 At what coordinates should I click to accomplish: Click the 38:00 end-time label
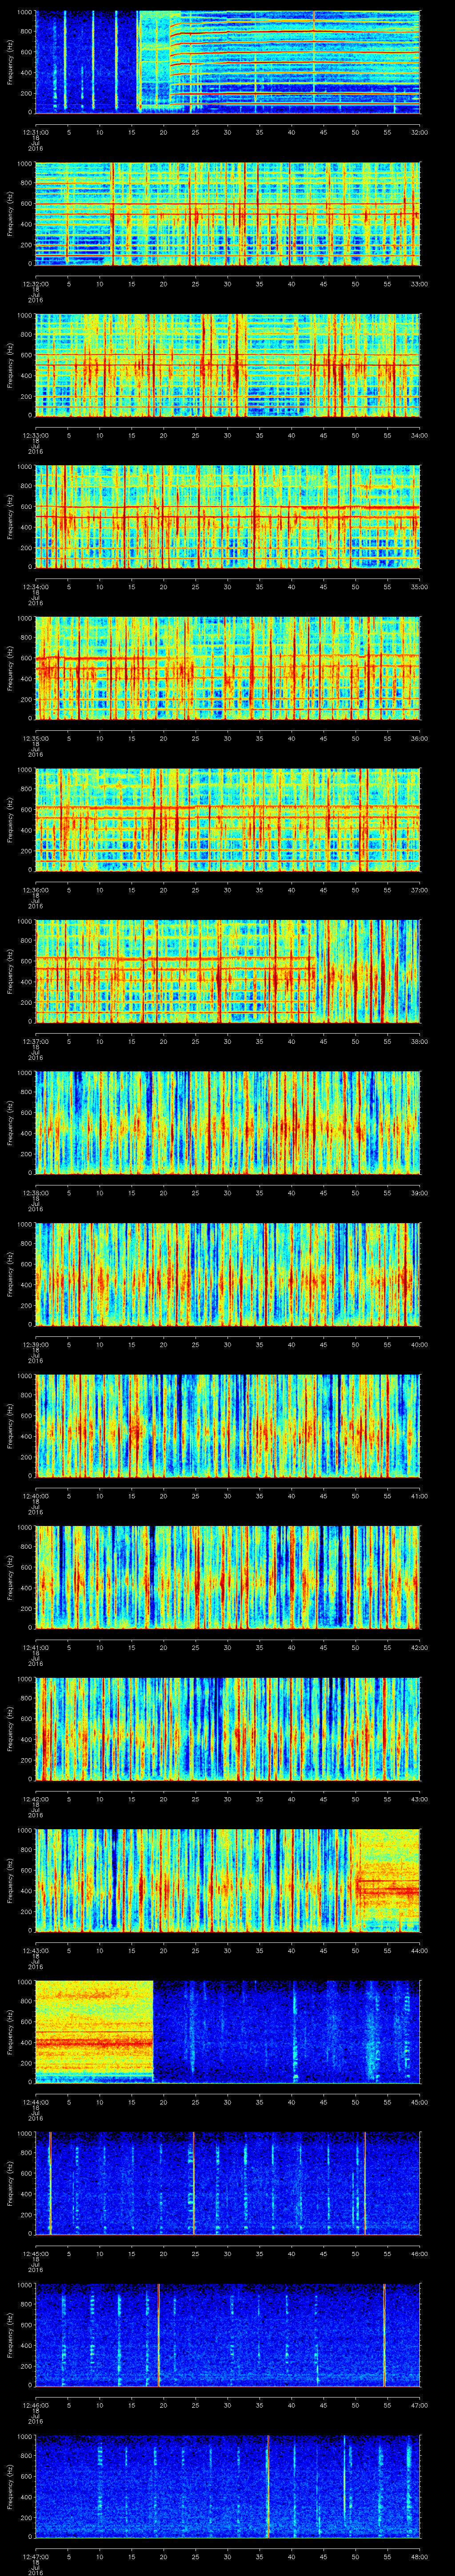click(419, 1041)
